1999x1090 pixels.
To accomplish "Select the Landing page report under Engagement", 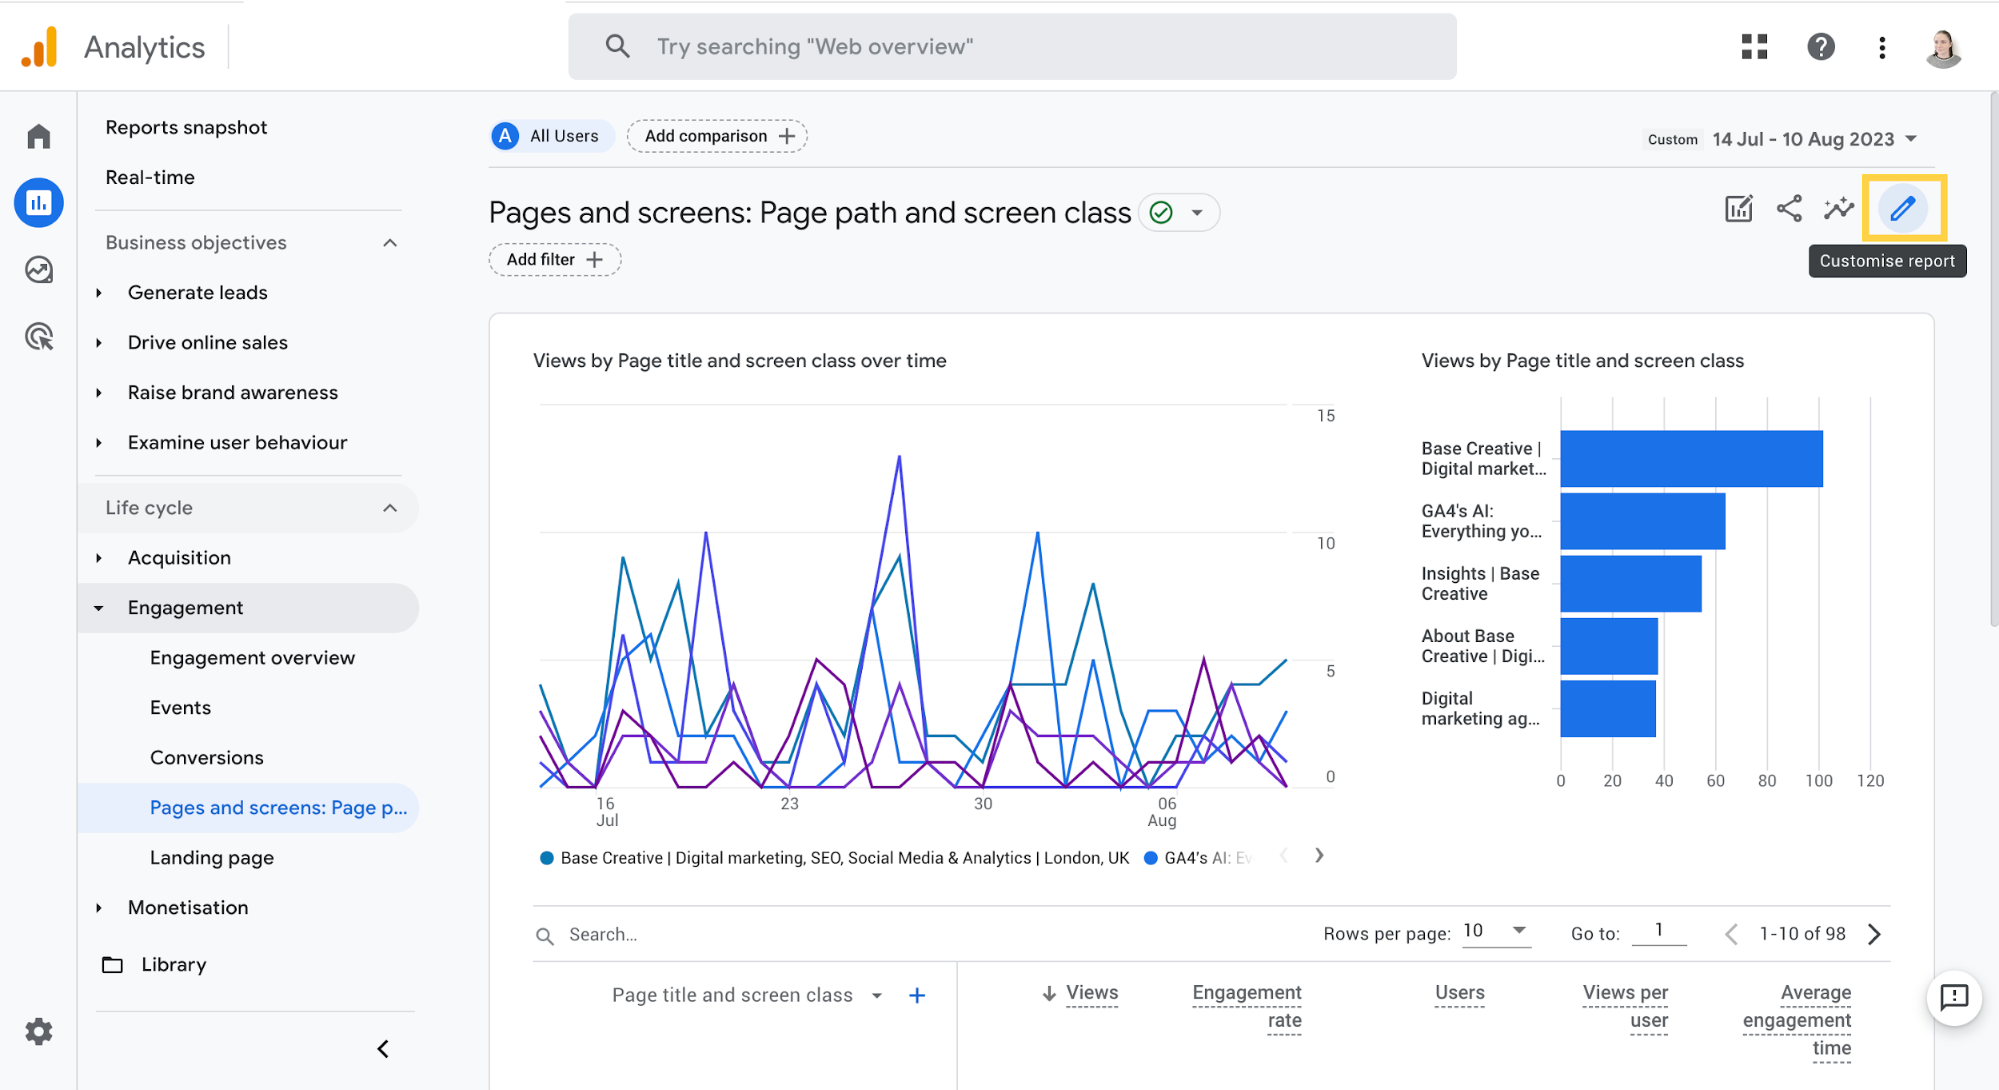I will [212, 857].
